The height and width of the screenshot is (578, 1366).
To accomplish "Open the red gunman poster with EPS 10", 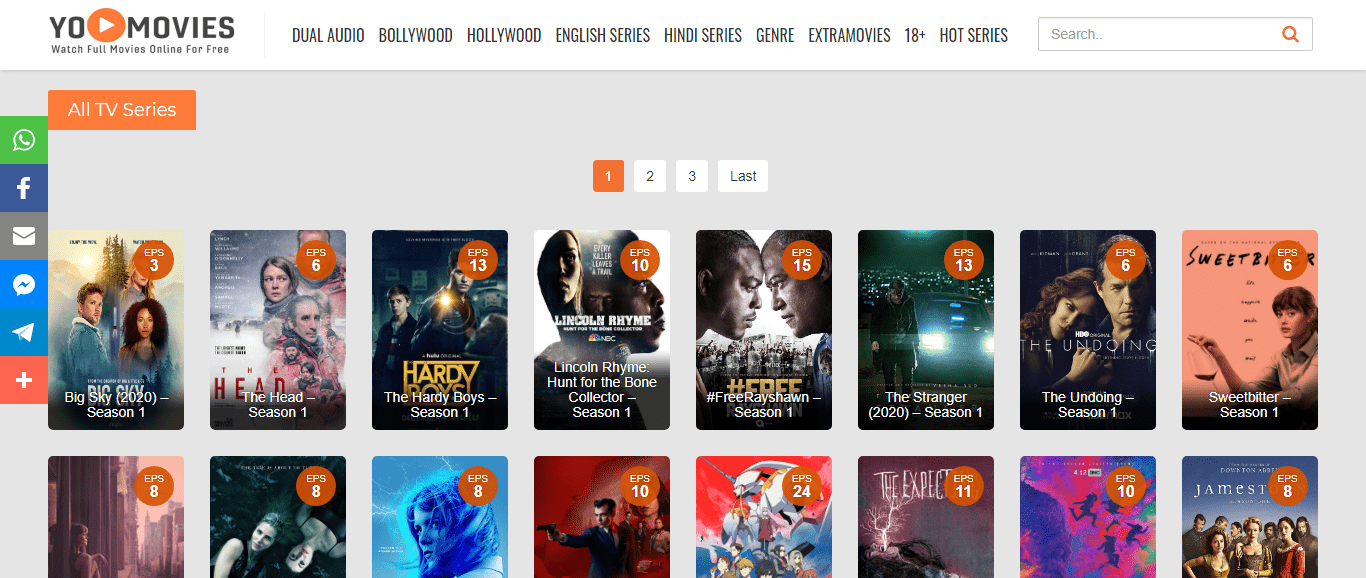I will pos(602,517).
